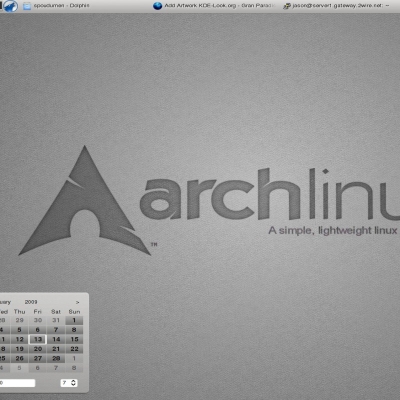Viewport: 400px width, 400px height.
Task: Select February 7 in the calendar
Action: (56, 330)
